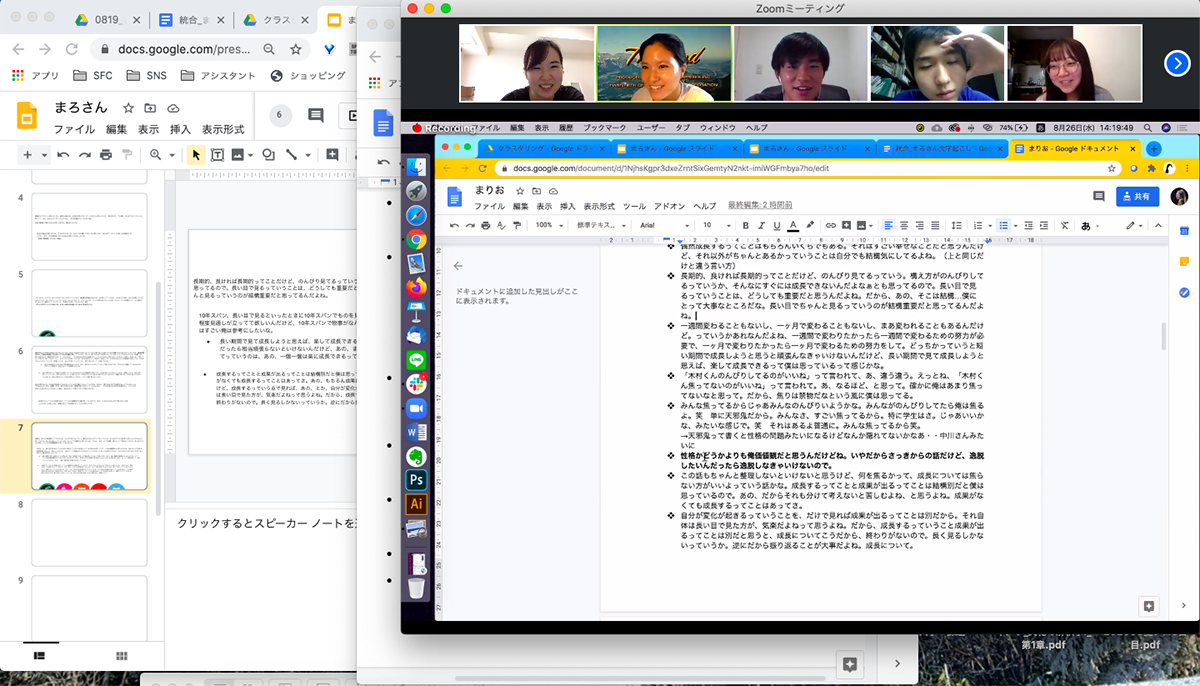Click the insert link icon in Docs toolbar

tap(829, 225)
